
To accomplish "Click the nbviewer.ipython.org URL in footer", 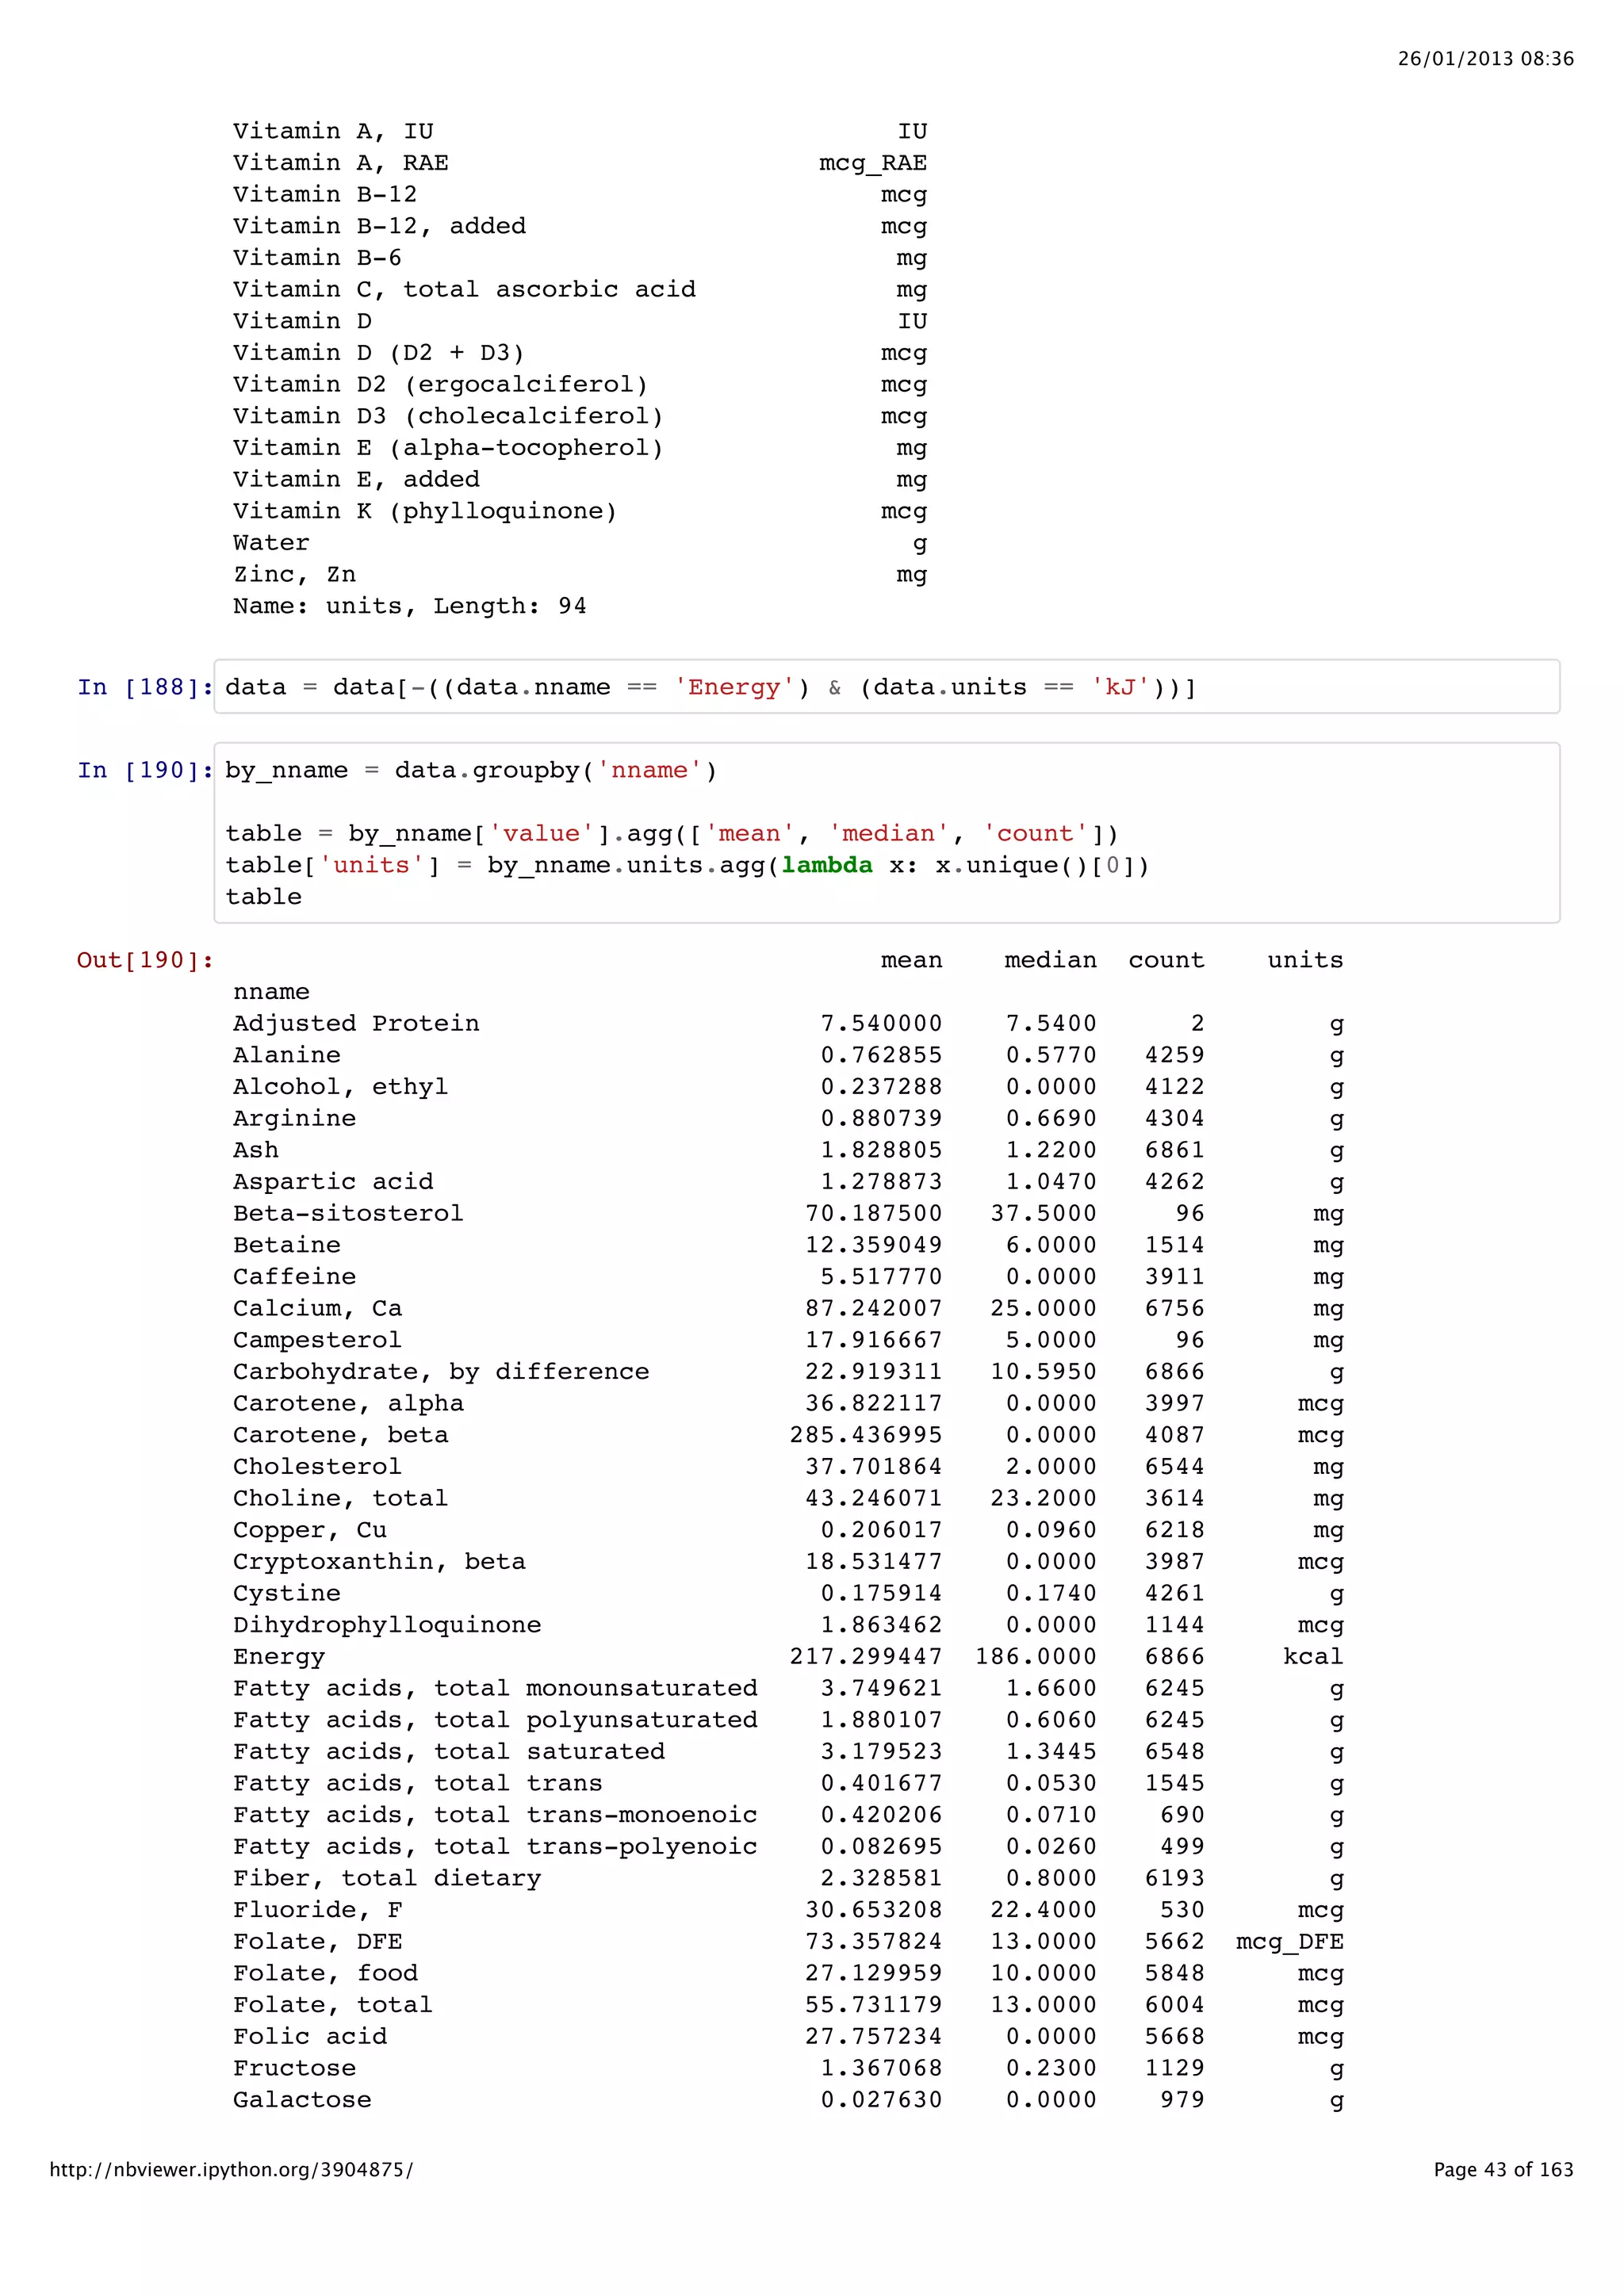I will tap(231, 2169).
